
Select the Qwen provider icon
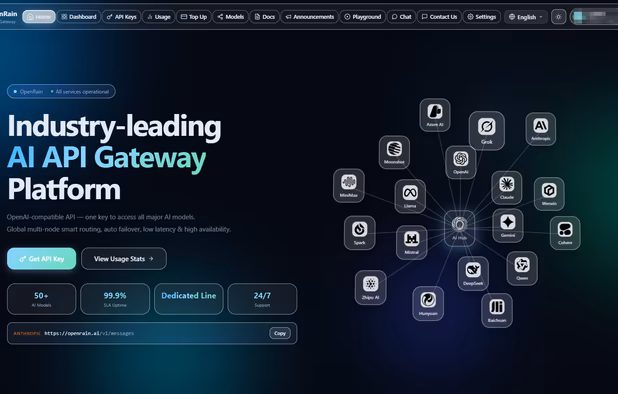(x=522, y=268)
